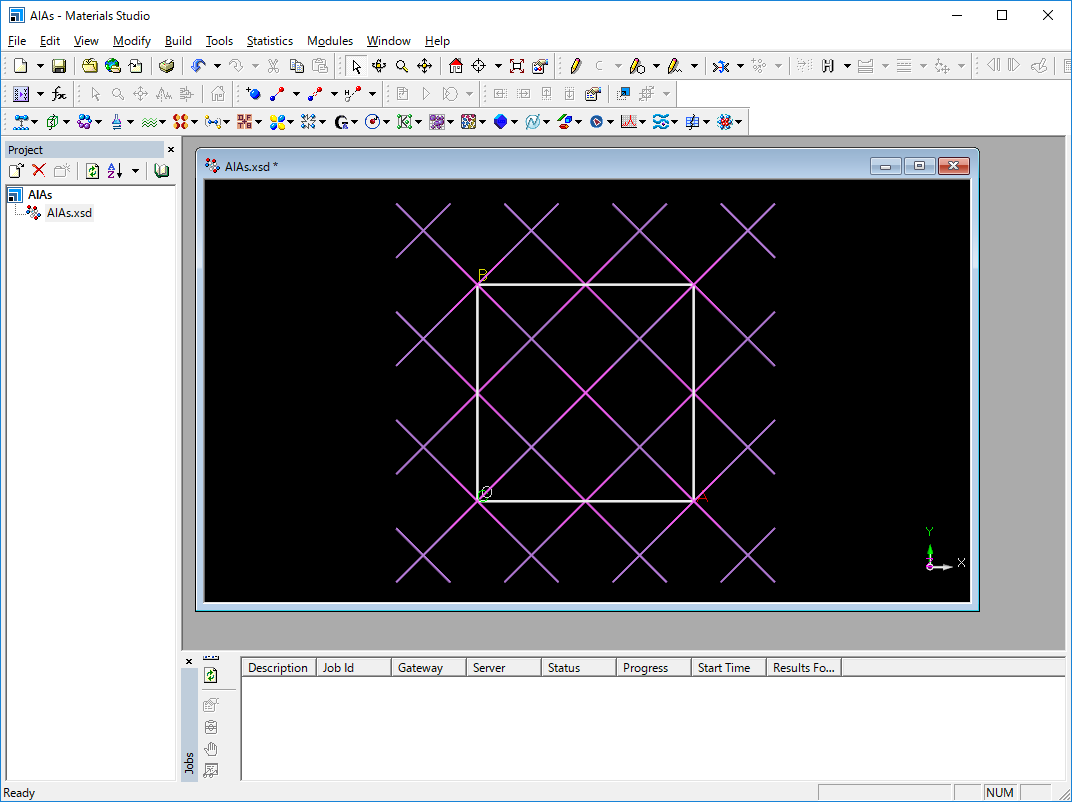Select the Sketch Atom pencil tool
The height and width of the screenshot is (802, 1072).
click(575, 66)
